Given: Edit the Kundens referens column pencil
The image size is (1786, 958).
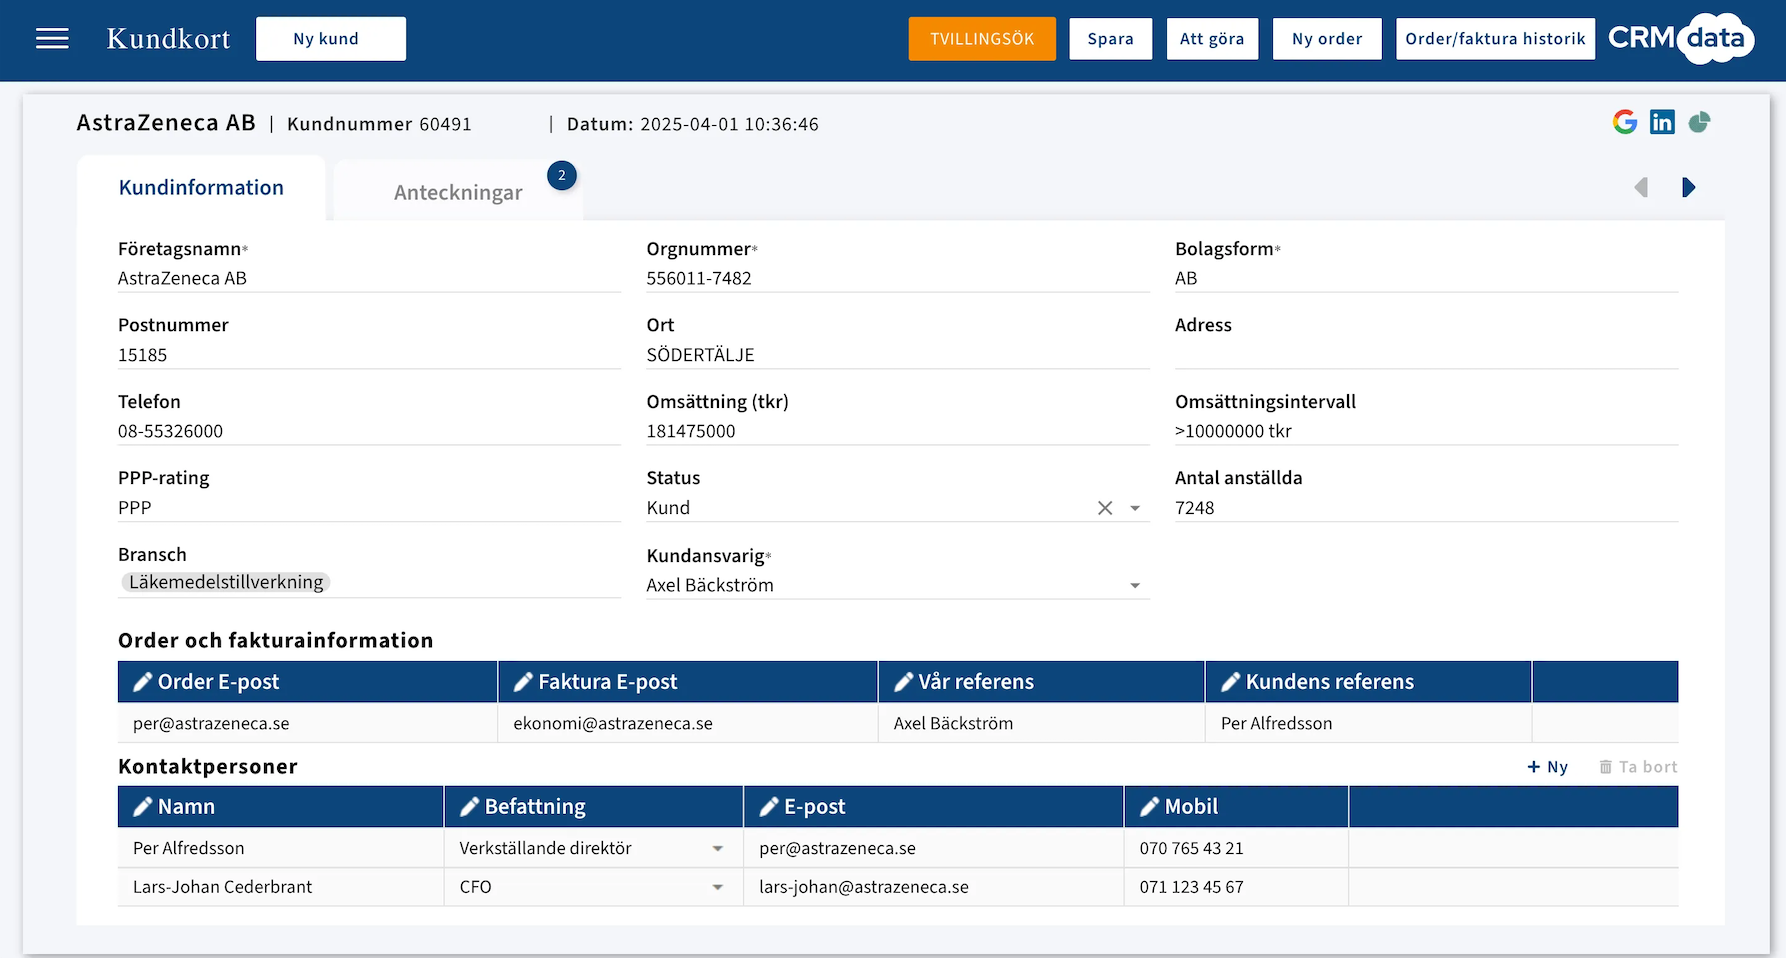Looking at the screenshot, I should click(x=1231, y=682).
